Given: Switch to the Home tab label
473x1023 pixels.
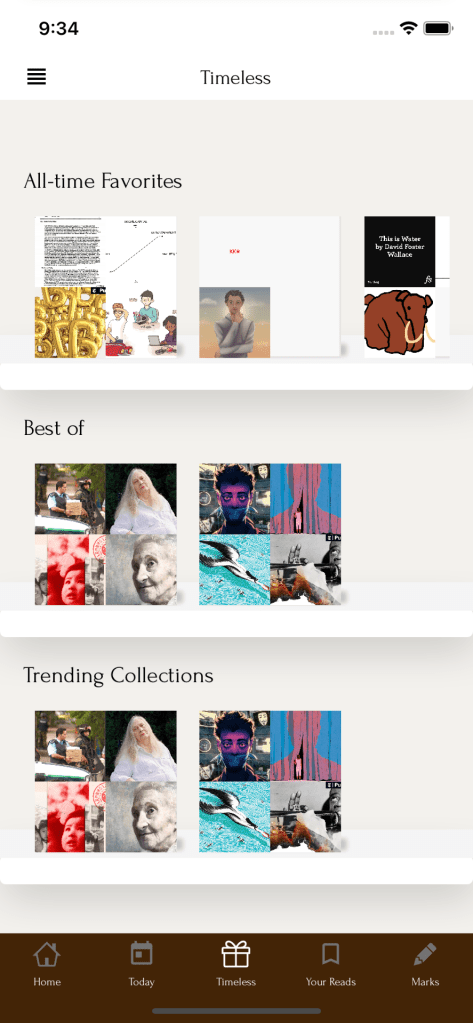Looking at the screenshot, I should click(x=47, y=982).
